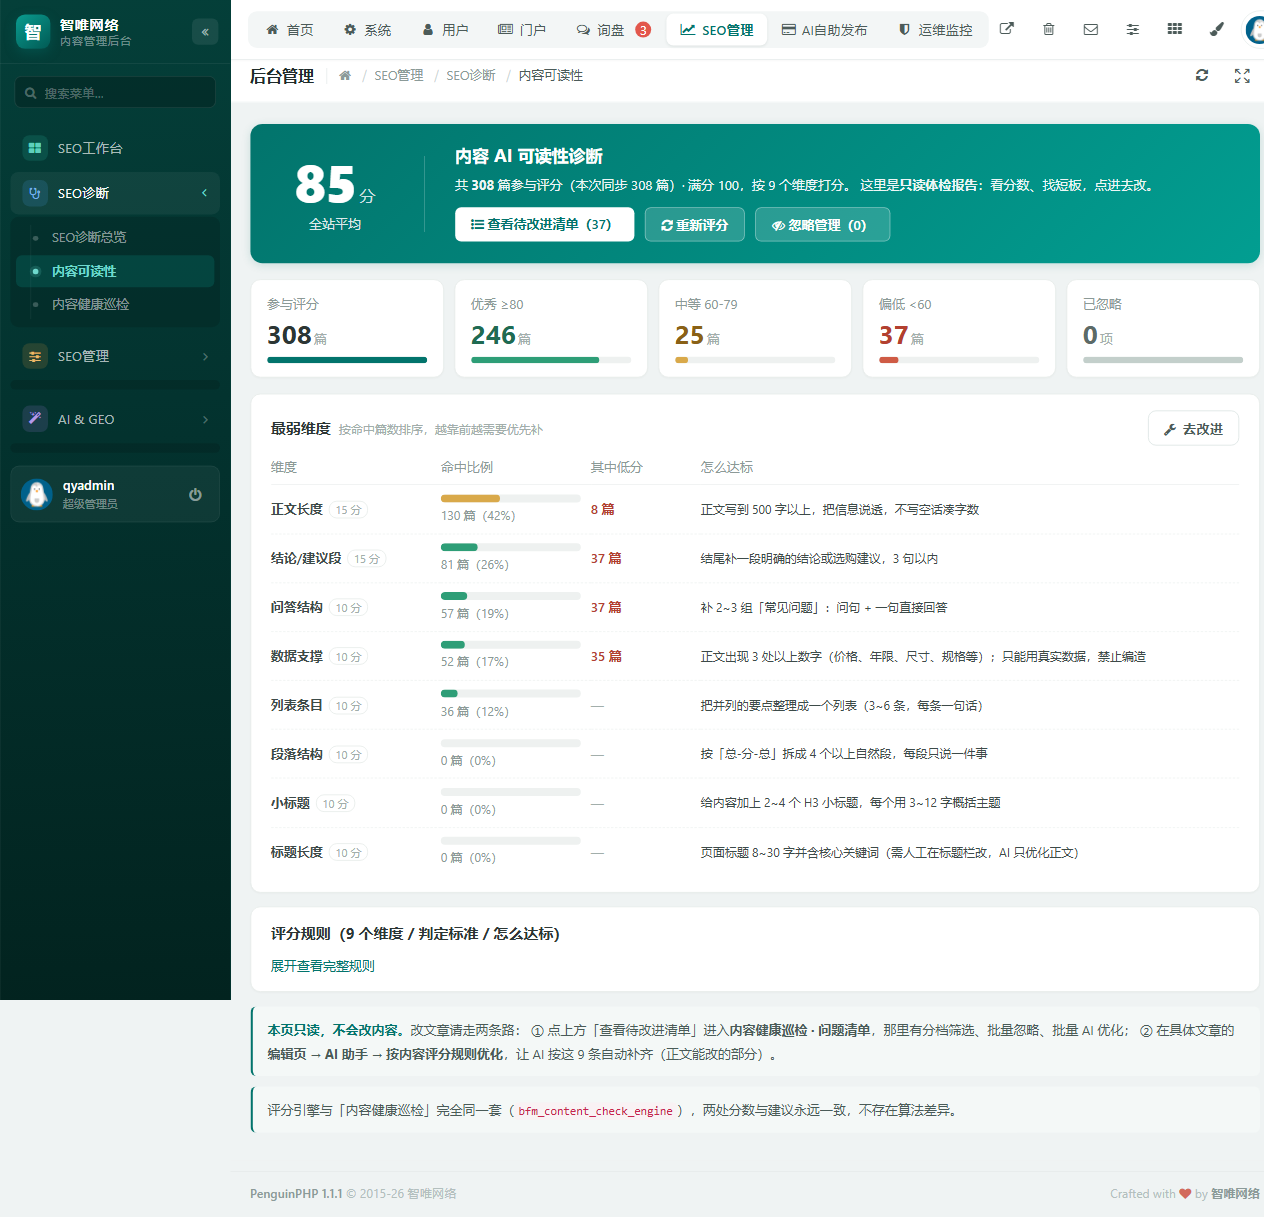Expand the full scoring rules via 展开查看完整规则
The height and width of the screenshot is (1217, 1264).
323,966
